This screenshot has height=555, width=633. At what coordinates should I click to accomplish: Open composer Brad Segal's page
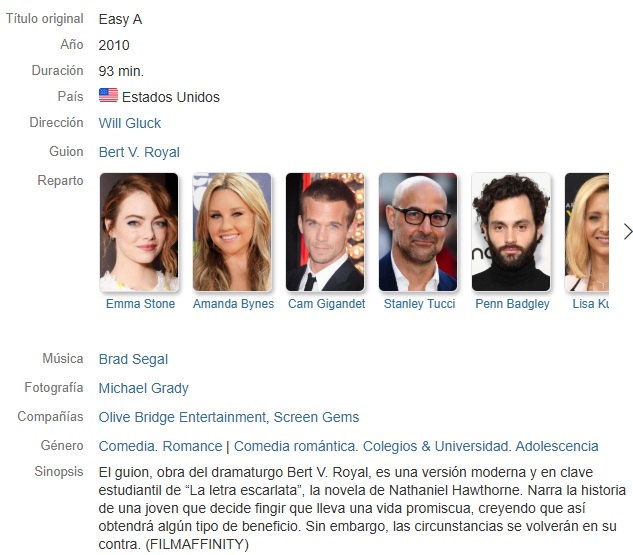pos(133,359)
